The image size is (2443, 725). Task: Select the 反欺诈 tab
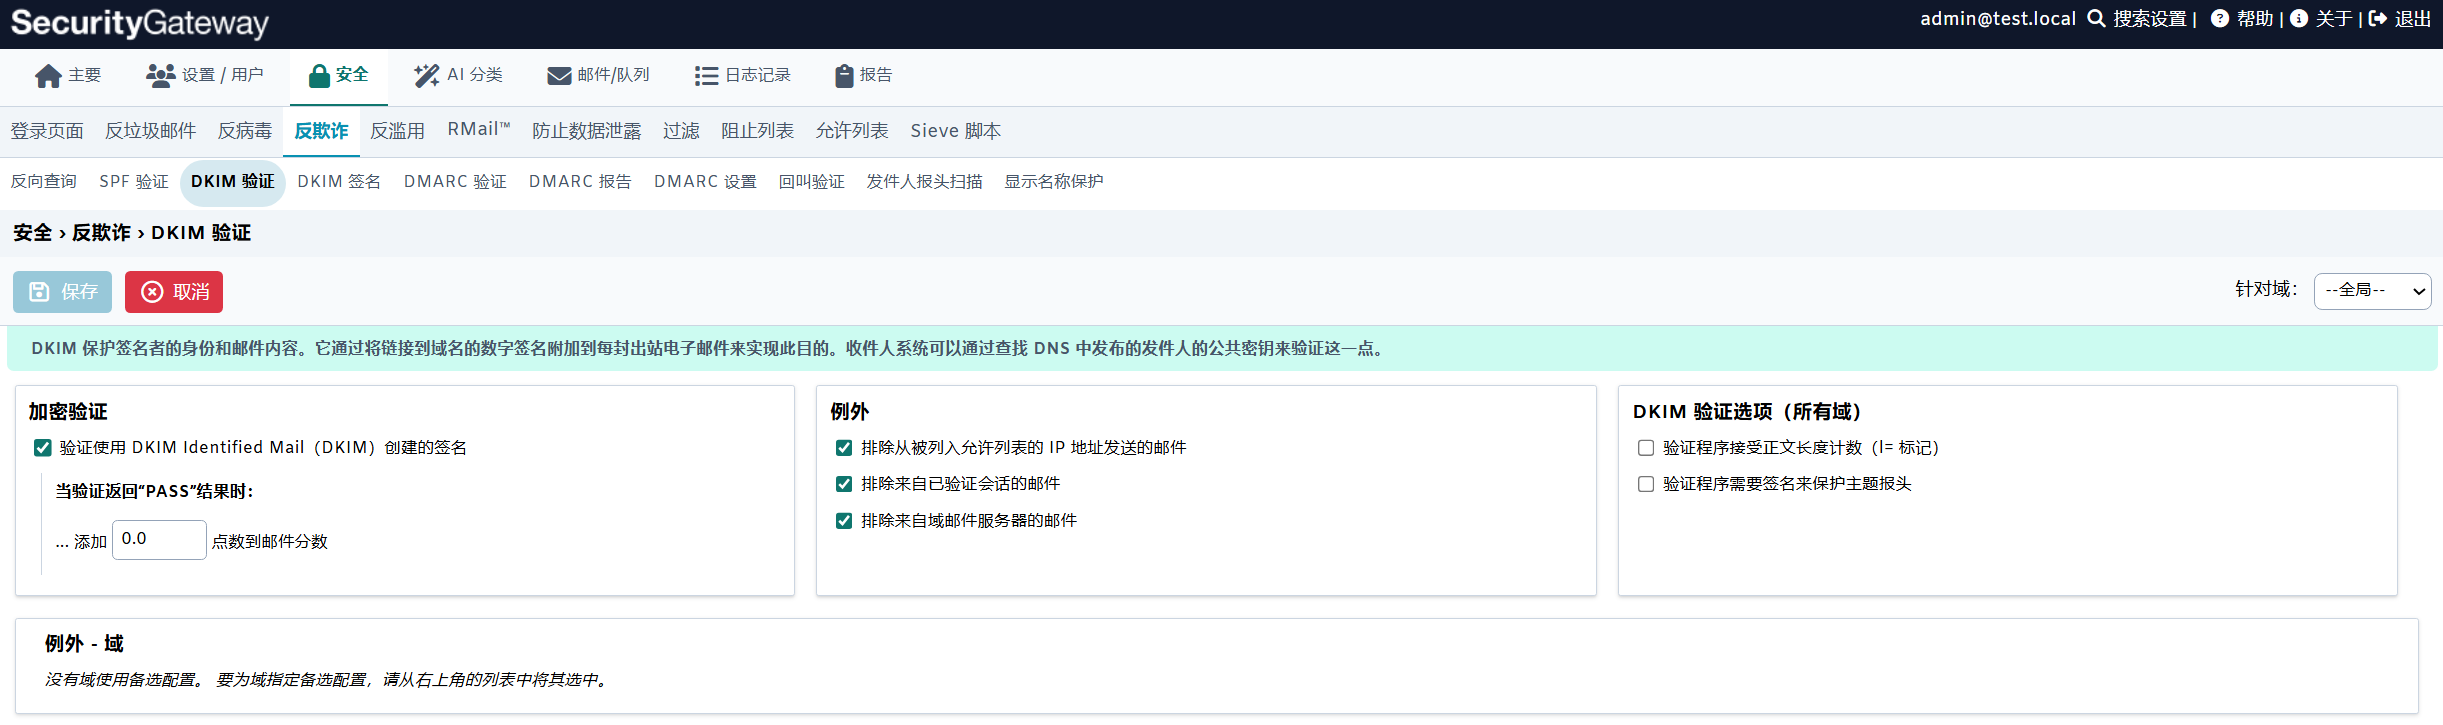(321, 131)
